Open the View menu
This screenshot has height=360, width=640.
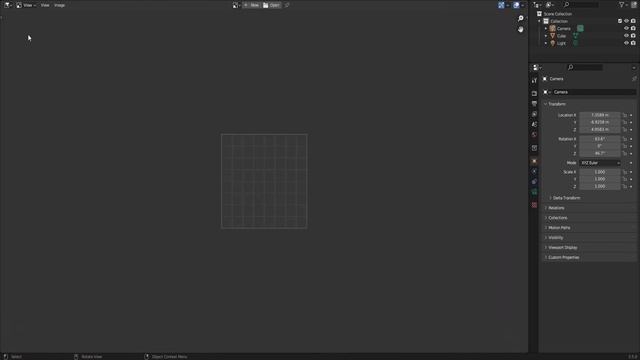pyautogui.click(x=45, y=5)
